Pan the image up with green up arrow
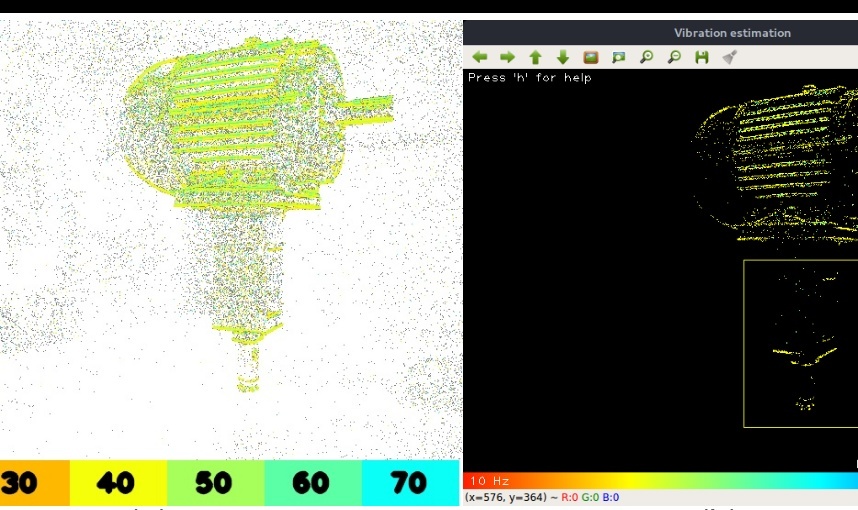This screenshot has width=858, height=510. coord(535,57)
